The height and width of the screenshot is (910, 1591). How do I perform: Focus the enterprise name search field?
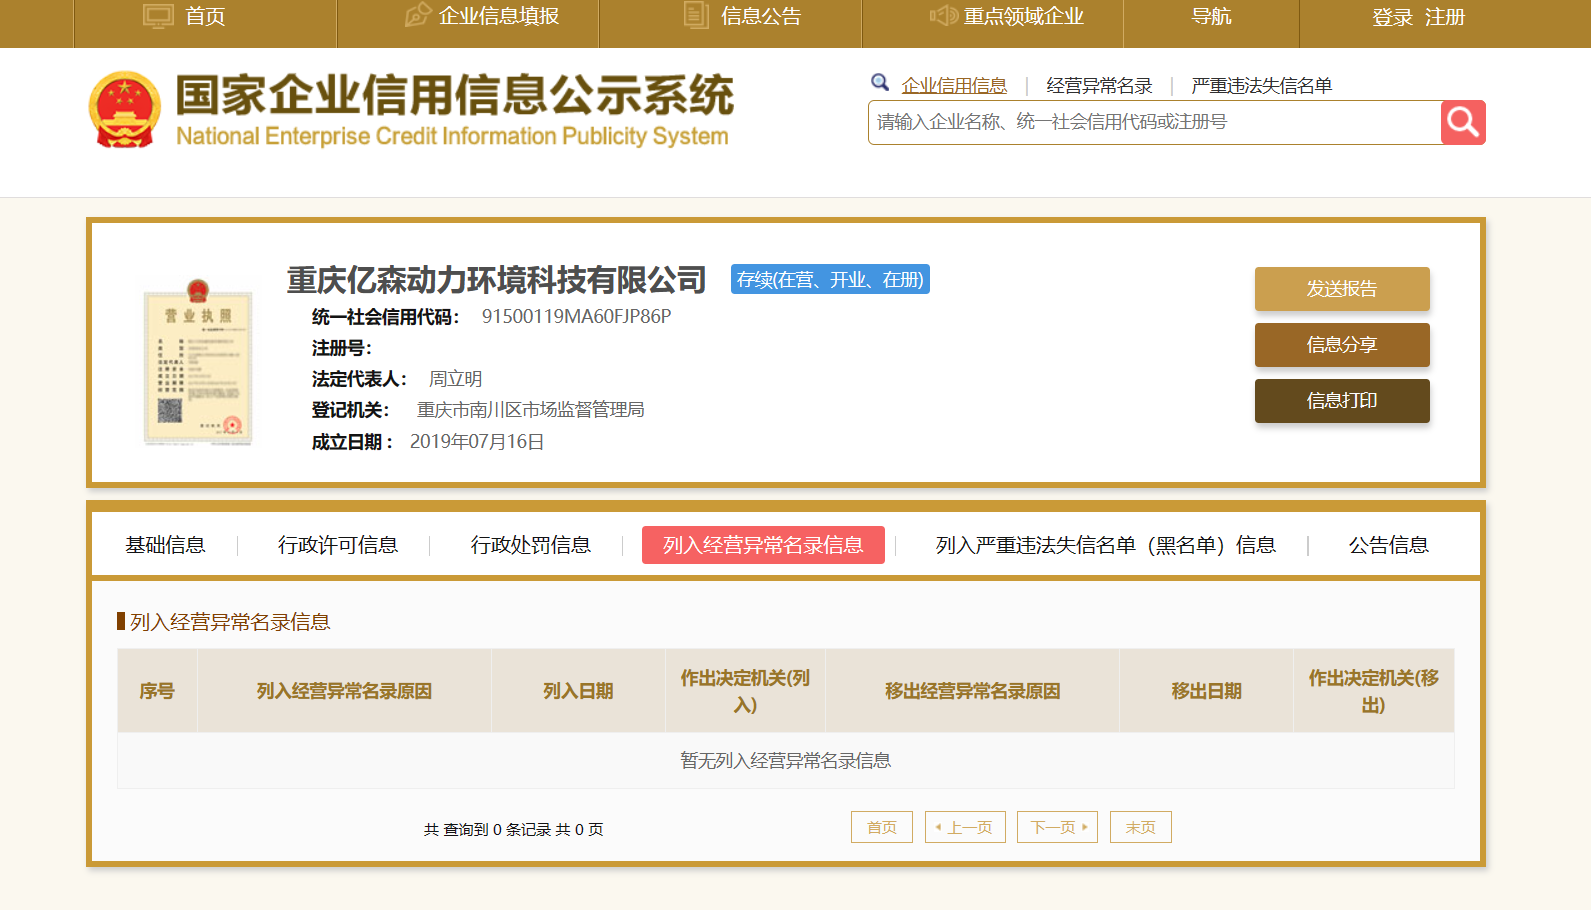click(1154, 122)
